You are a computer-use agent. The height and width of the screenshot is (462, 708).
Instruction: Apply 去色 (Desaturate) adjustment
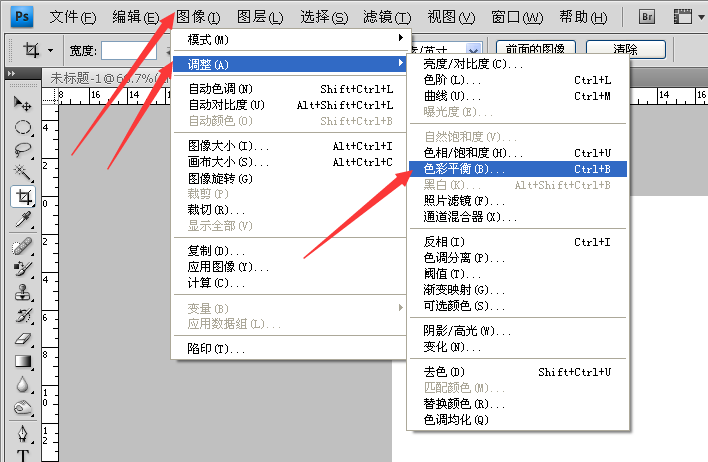pyautogui.click(x=517, y=372)
